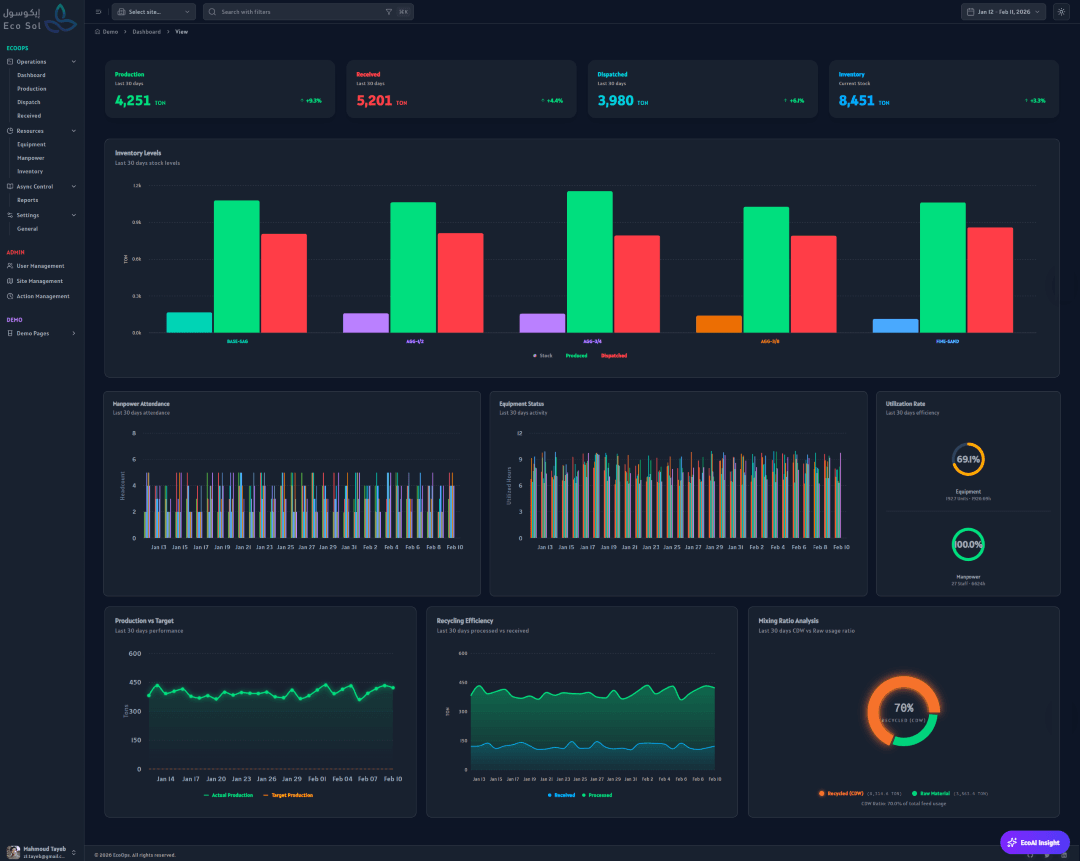Click the Action Management clock icon
This screenshot has height=861, width=1080.
[x=9, y=296]
